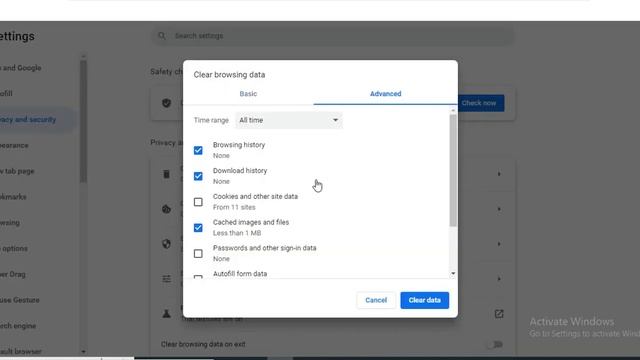
Task: Uncheck the Browsing history checkbox
Action: coord(198,151)
